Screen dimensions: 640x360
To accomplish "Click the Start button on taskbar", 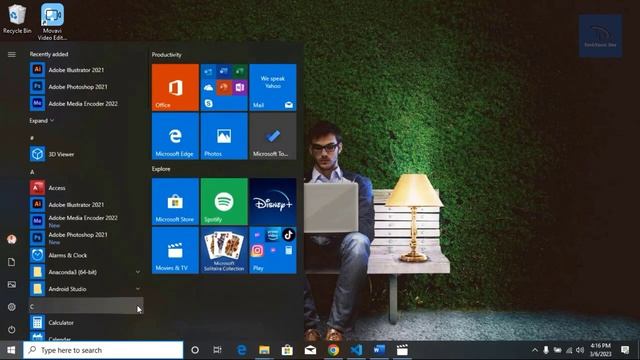I will [11, 350].
